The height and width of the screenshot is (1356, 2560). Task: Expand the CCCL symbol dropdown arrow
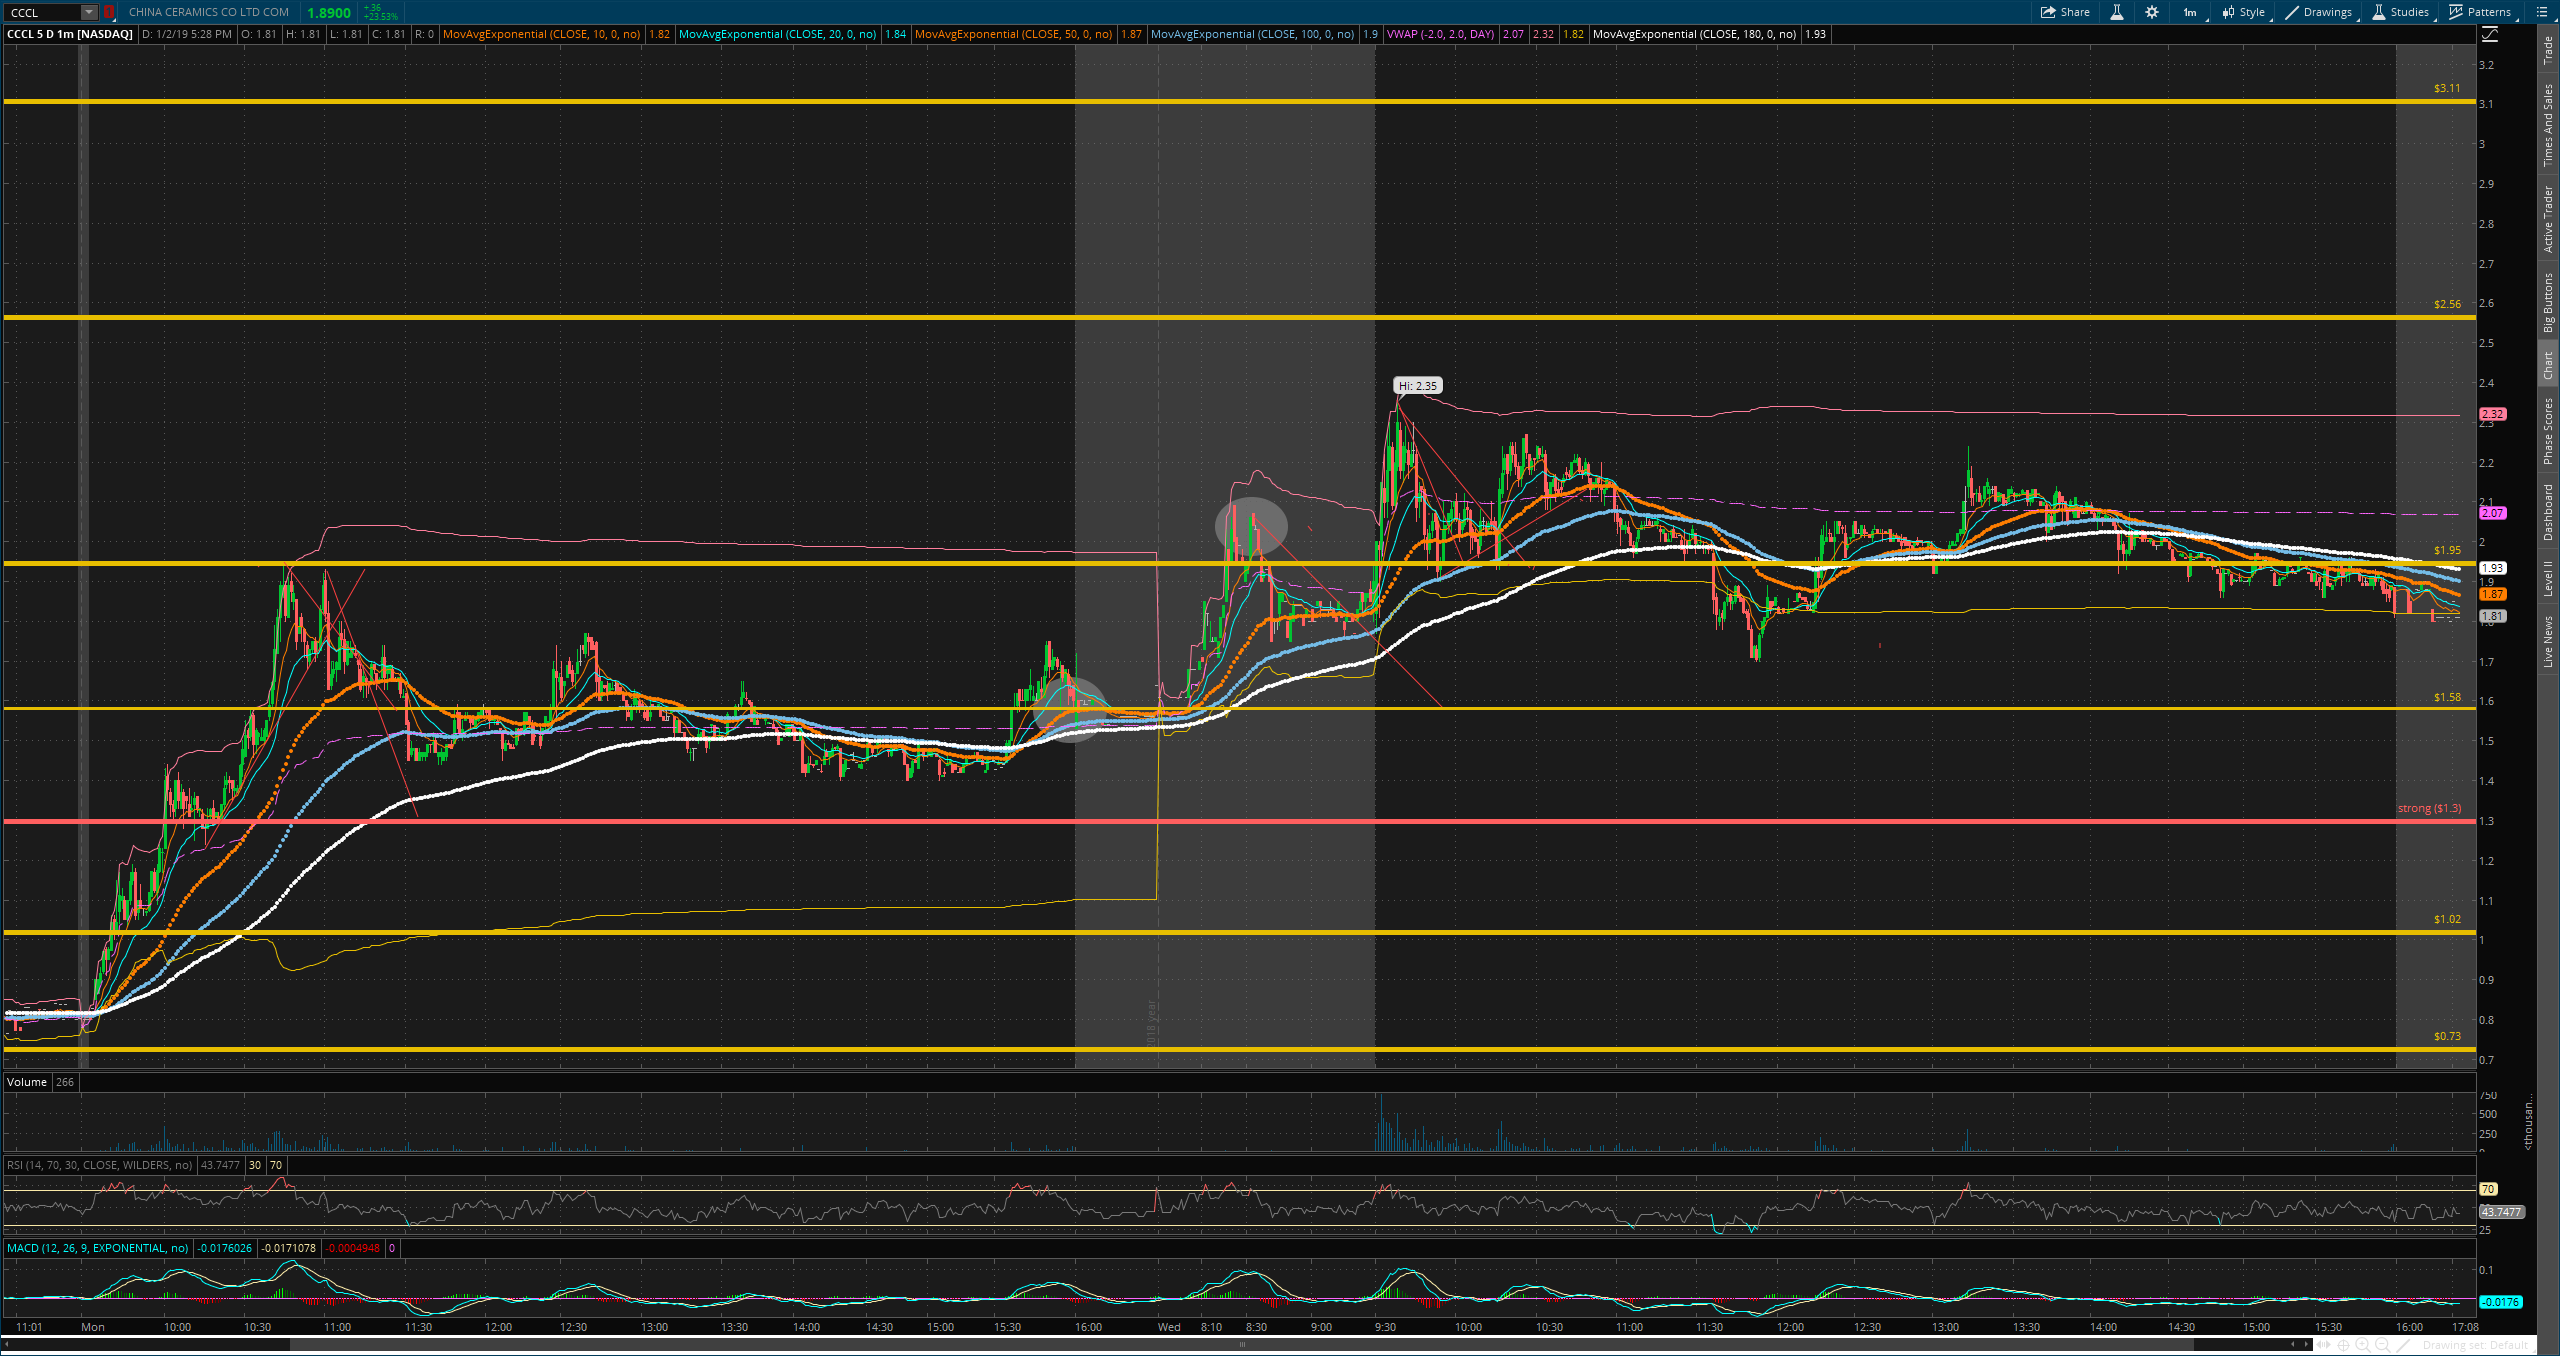[89, 12]
